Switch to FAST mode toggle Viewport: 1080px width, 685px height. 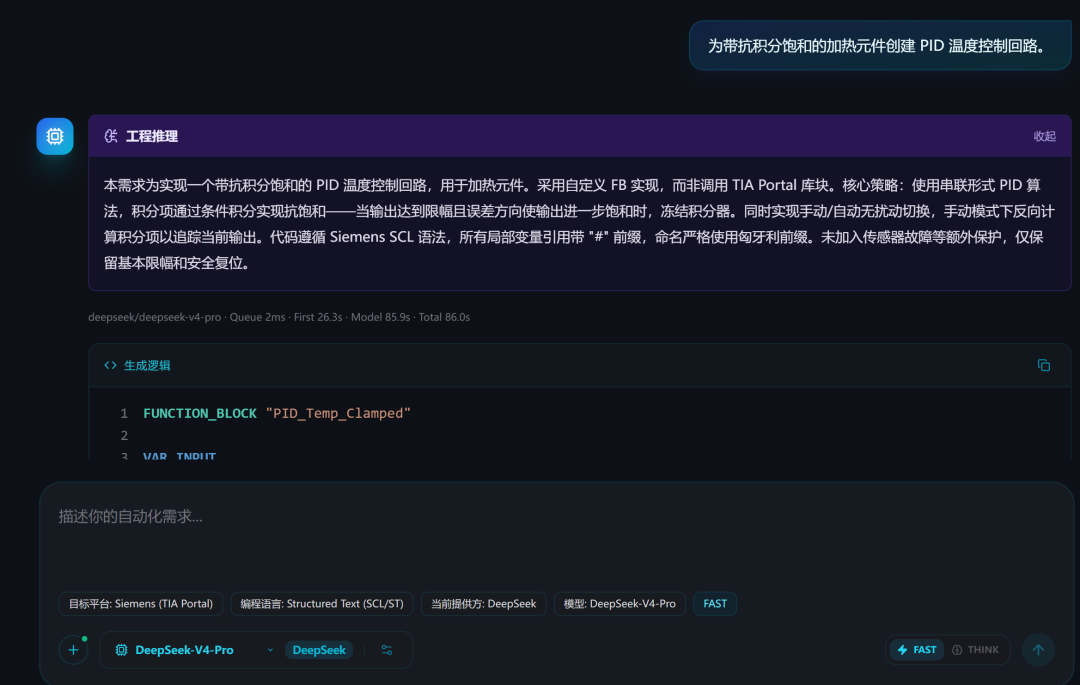(917, 650)
